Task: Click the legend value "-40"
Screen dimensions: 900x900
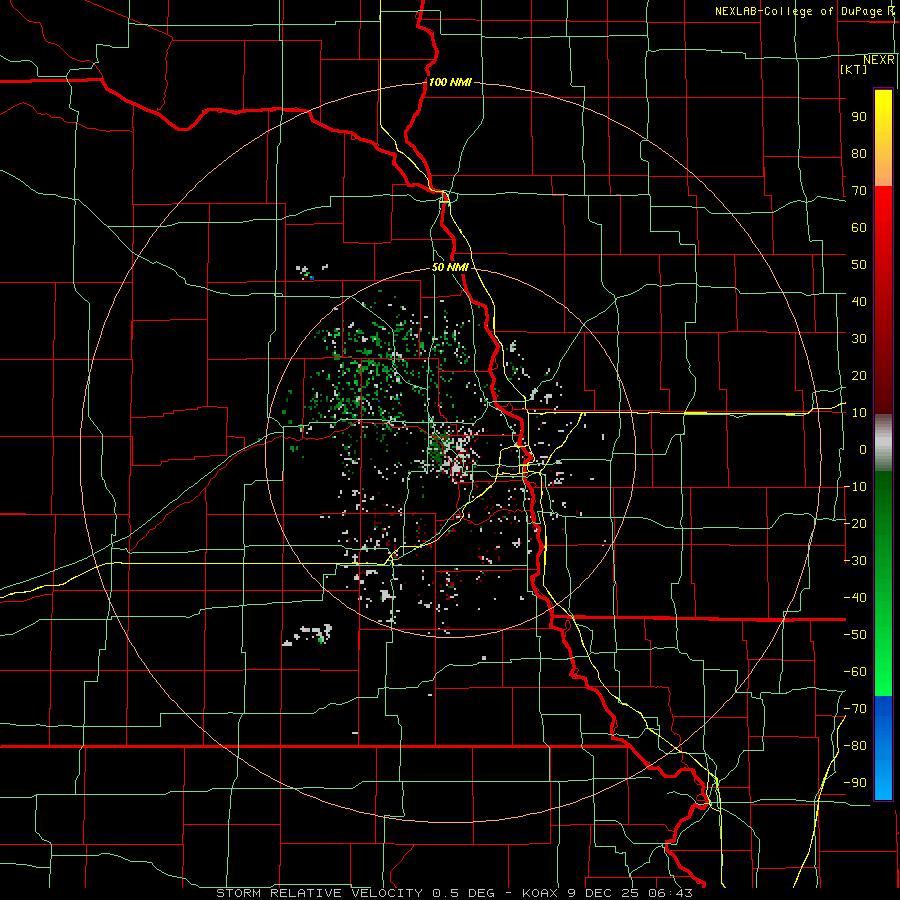Action: 855,598
